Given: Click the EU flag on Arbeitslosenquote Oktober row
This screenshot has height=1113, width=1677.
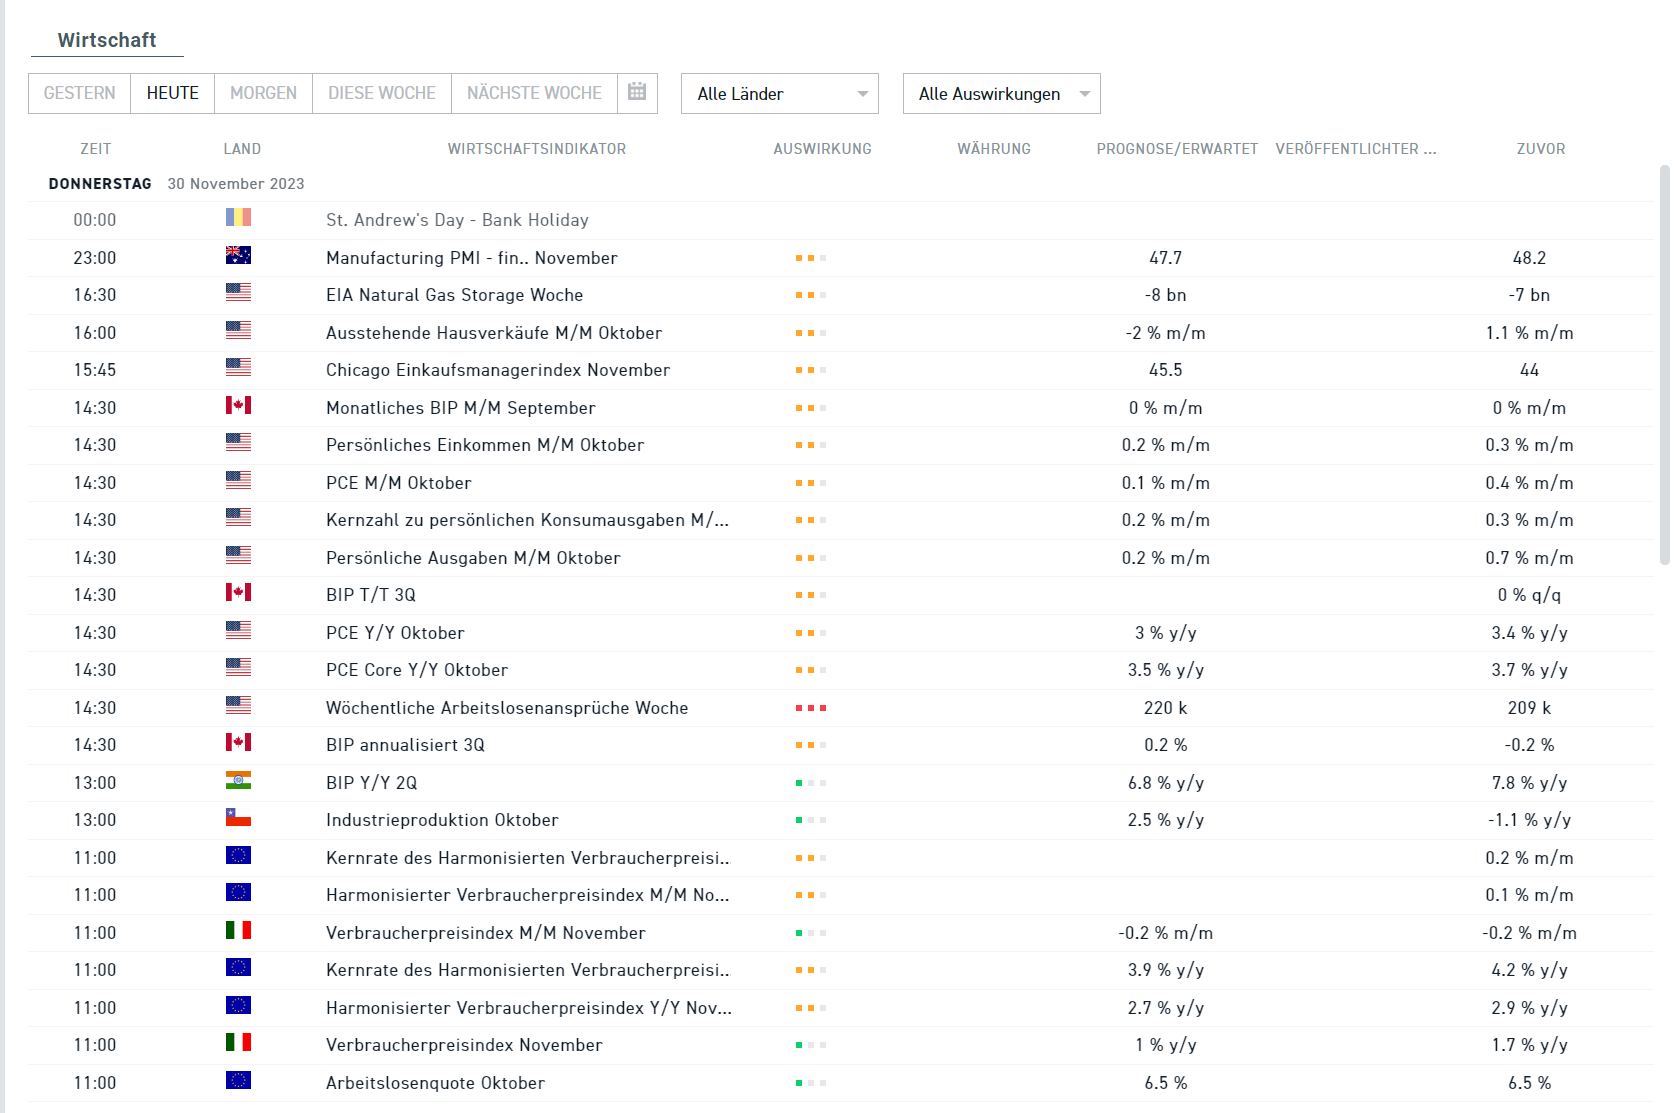Looking at the screenshot, I should (238, 1081).
